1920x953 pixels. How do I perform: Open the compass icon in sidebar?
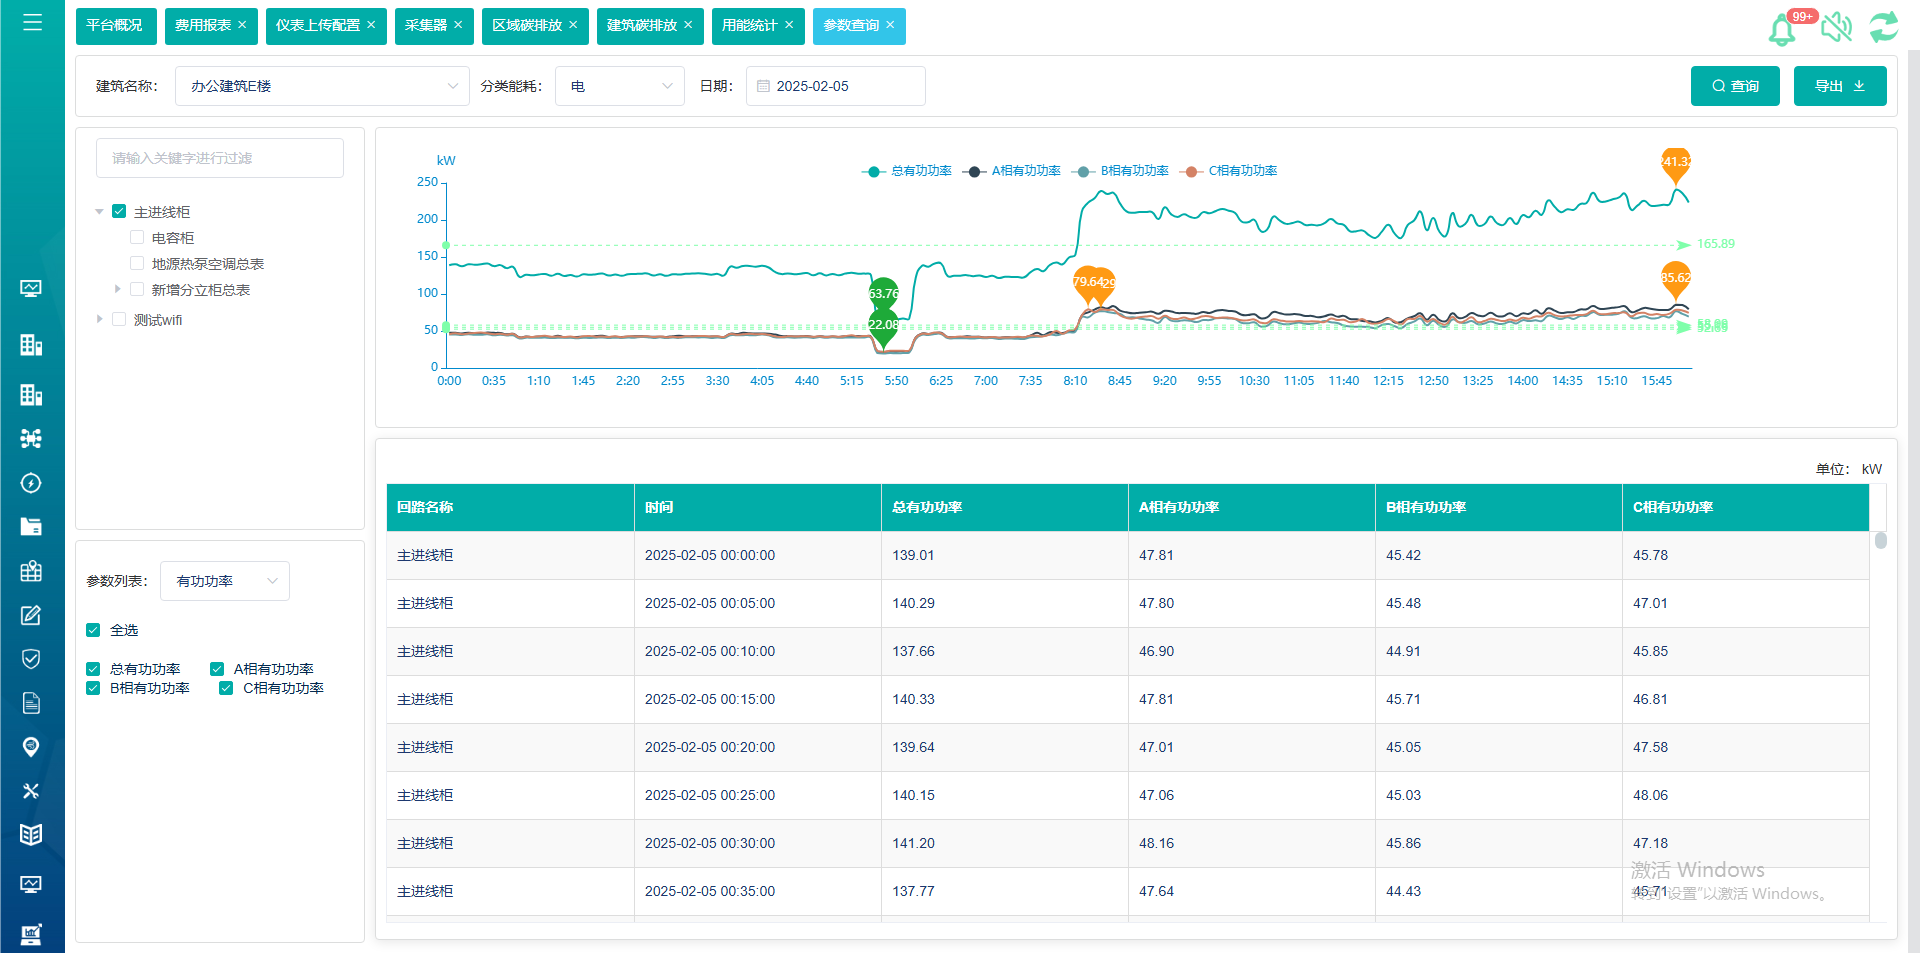click(31, 483)
